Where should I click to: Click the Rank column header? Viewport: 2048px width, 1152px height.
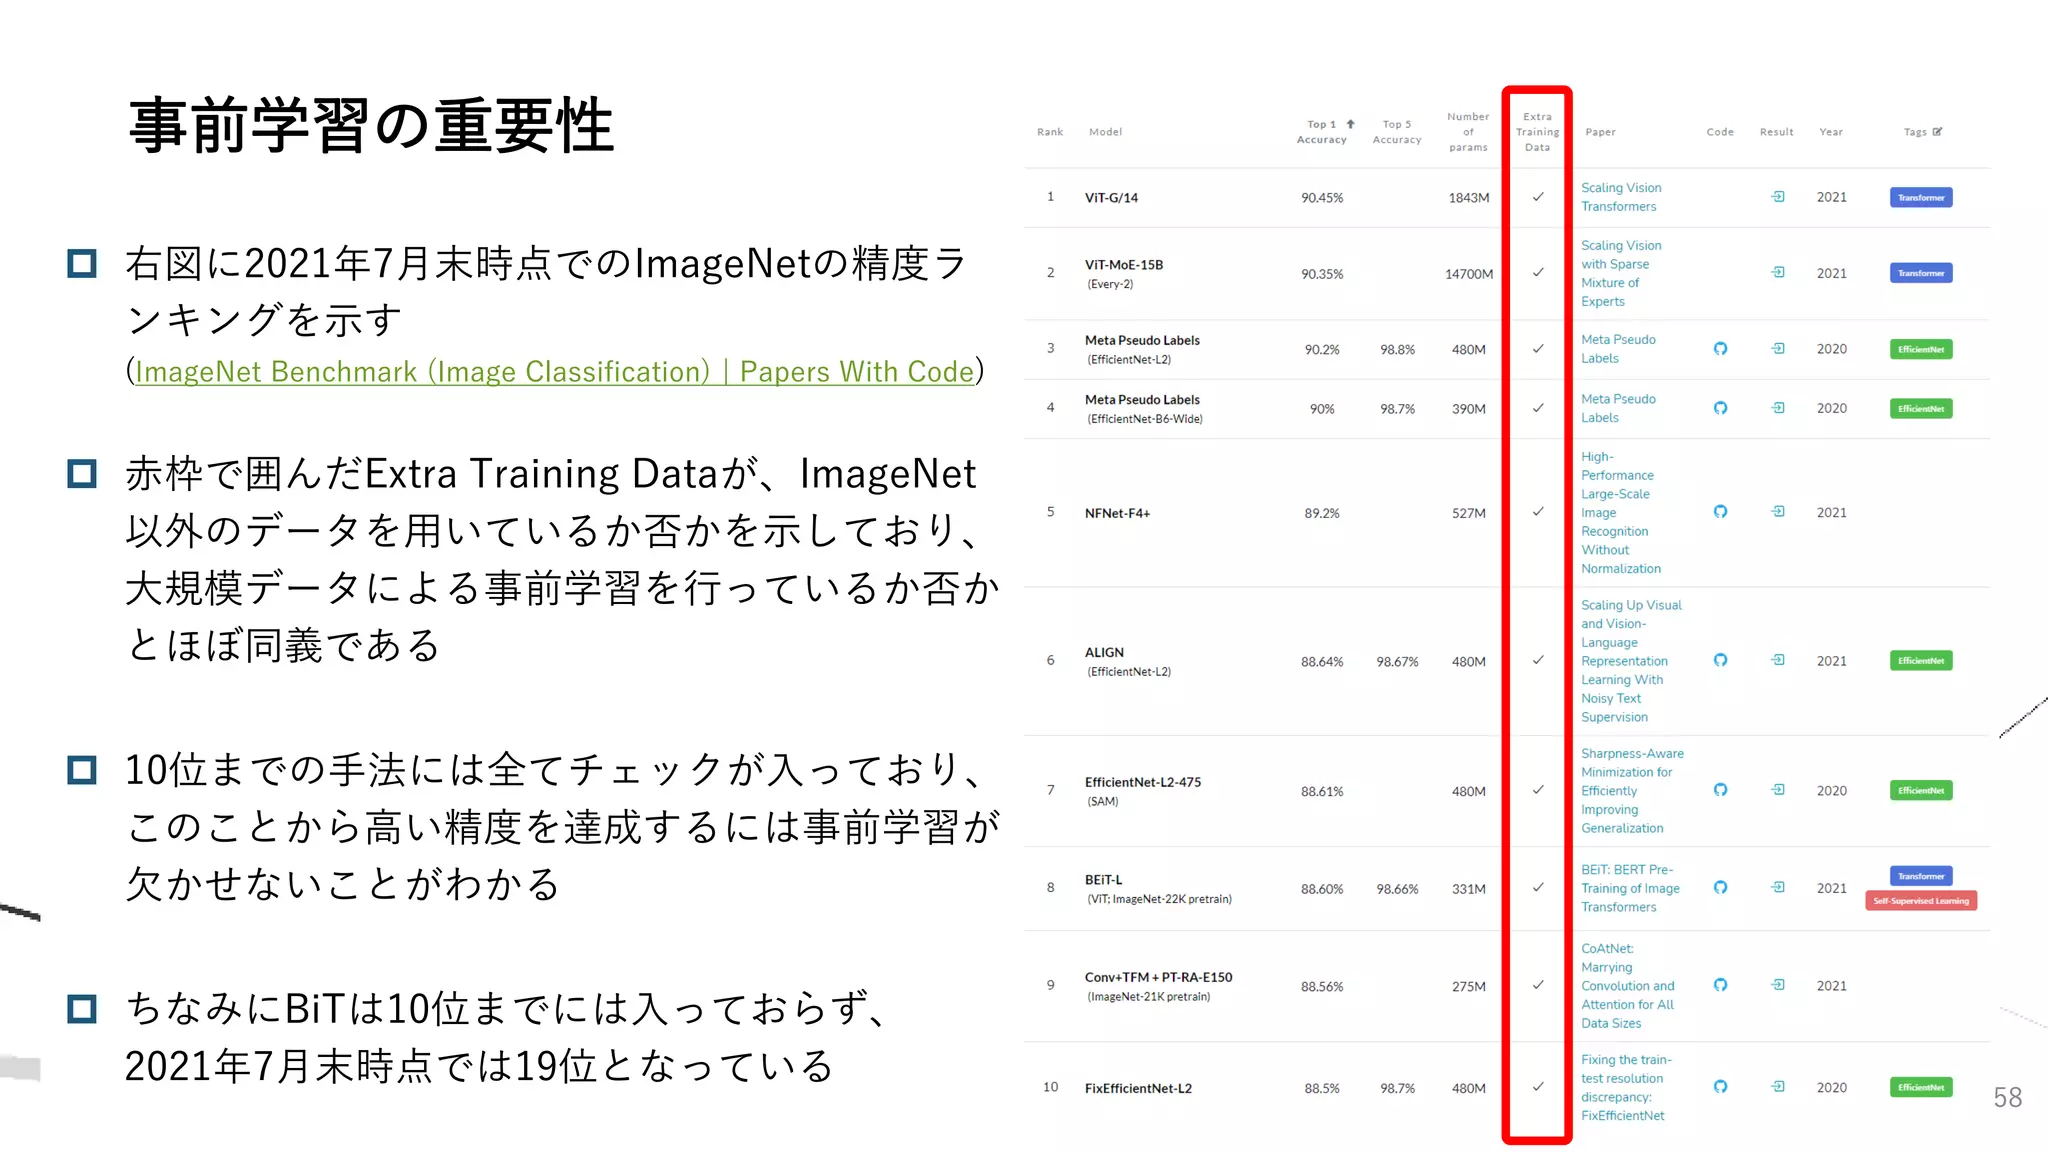pos(1050,132)
